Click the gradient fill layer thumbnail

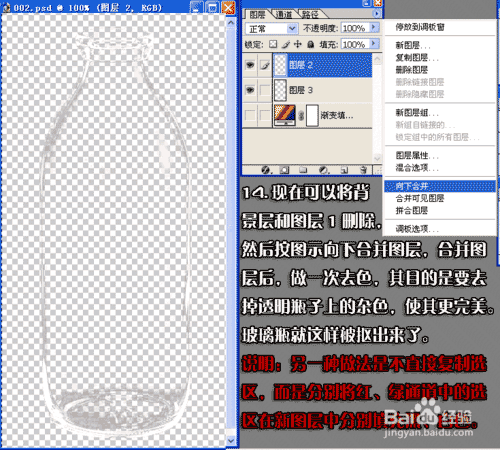285,115
